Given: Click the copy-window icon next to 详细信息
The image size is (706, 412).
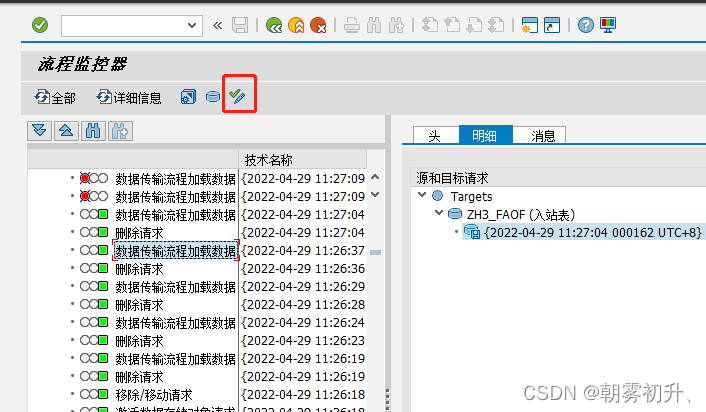Looking at the screenshot, I should pos(188,97).
